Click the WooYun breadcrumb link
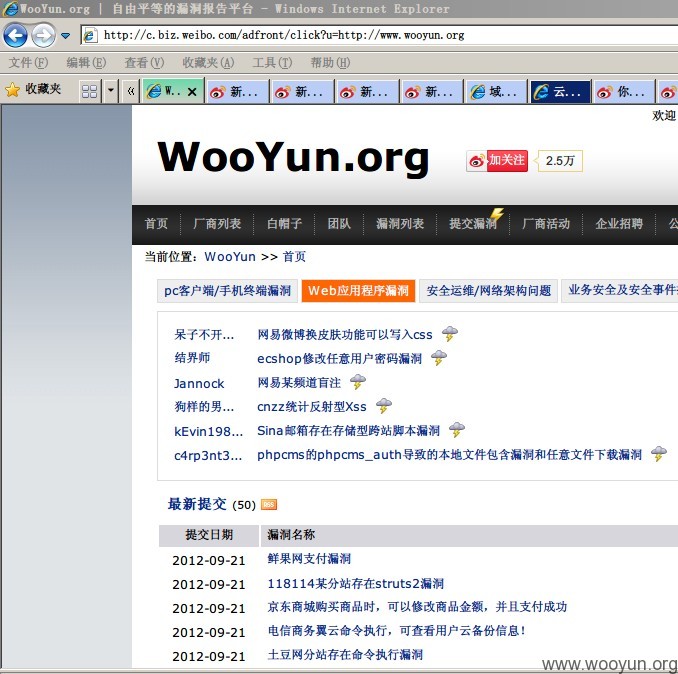The image size is (678, 674). point(230,257)
